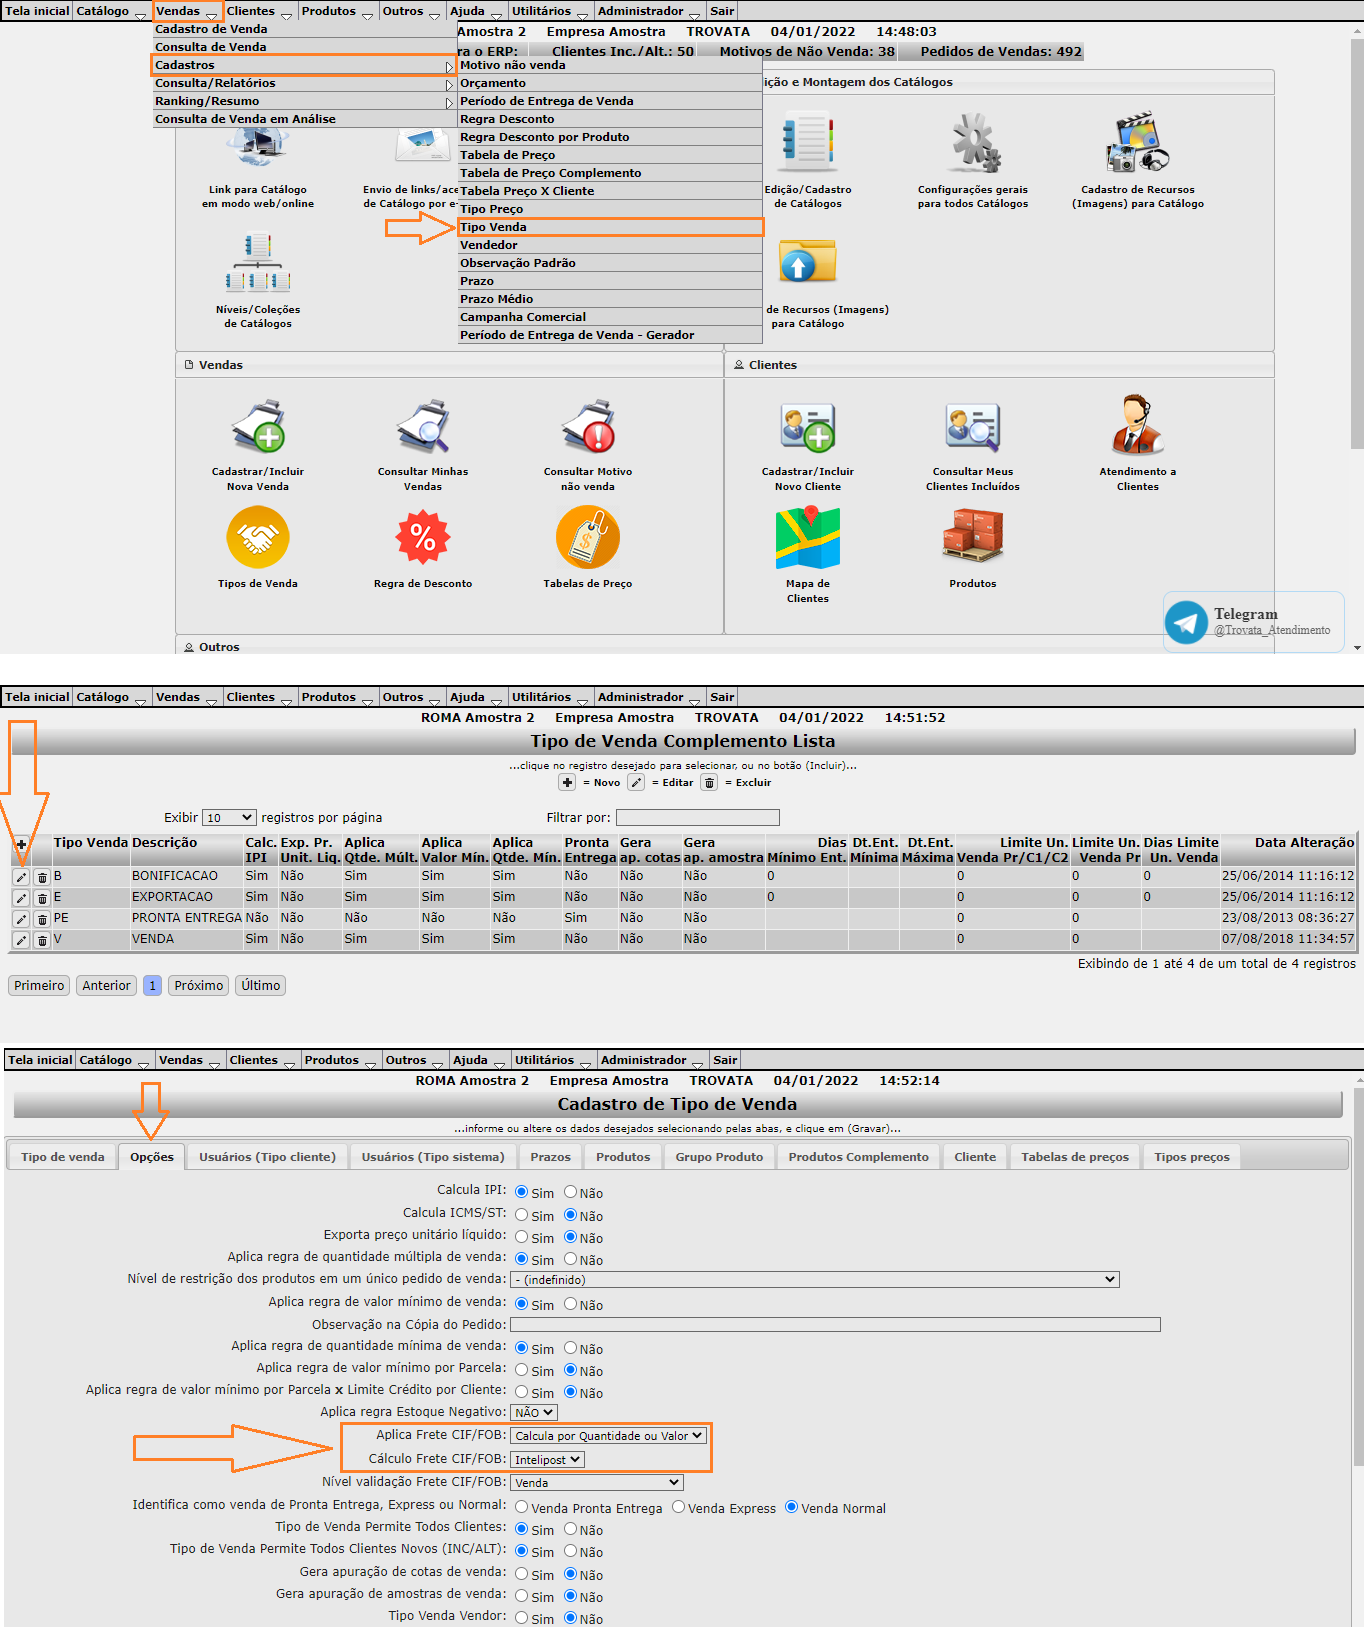Click the Telegram support icon
Image resolution: width=1364 pixels, height=1632 pixels.
1186,622
